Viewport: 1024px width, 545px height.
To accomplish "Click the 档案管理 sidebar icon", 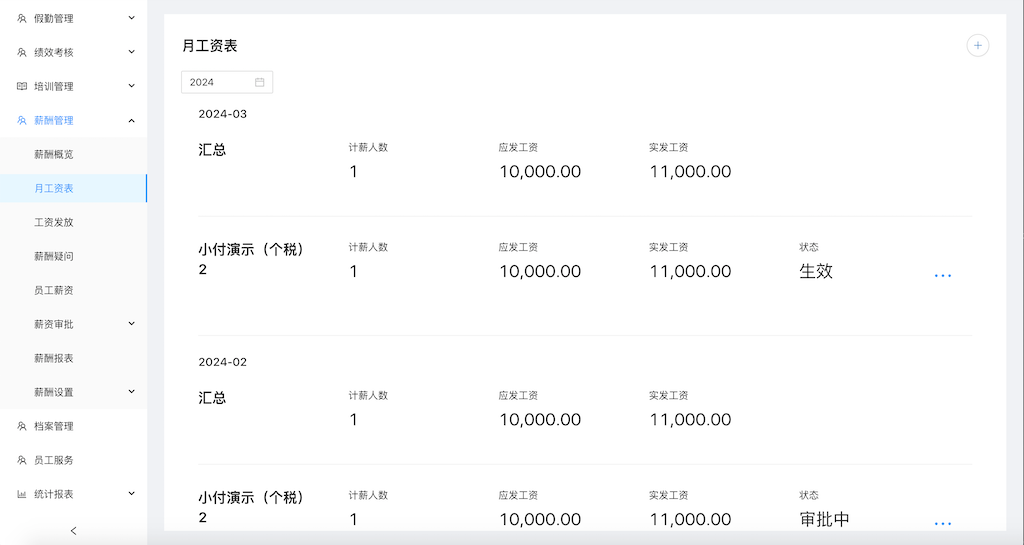I will point(22,426).
